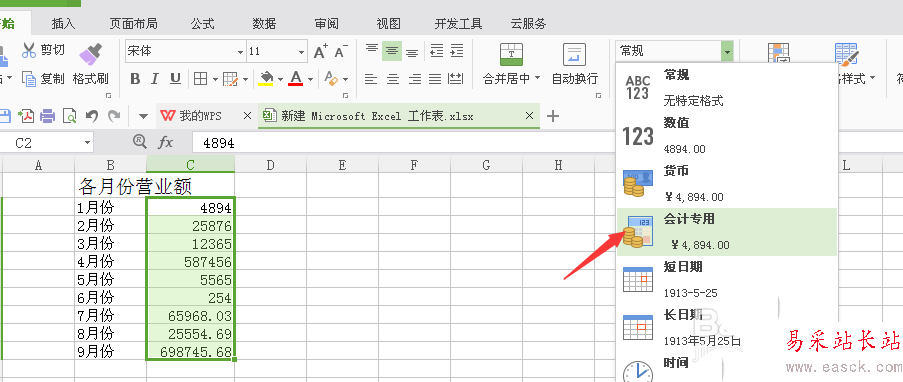Open quick access toolbar customize arrow
This screenshot has height=382, width=903.
pos(143,116)
